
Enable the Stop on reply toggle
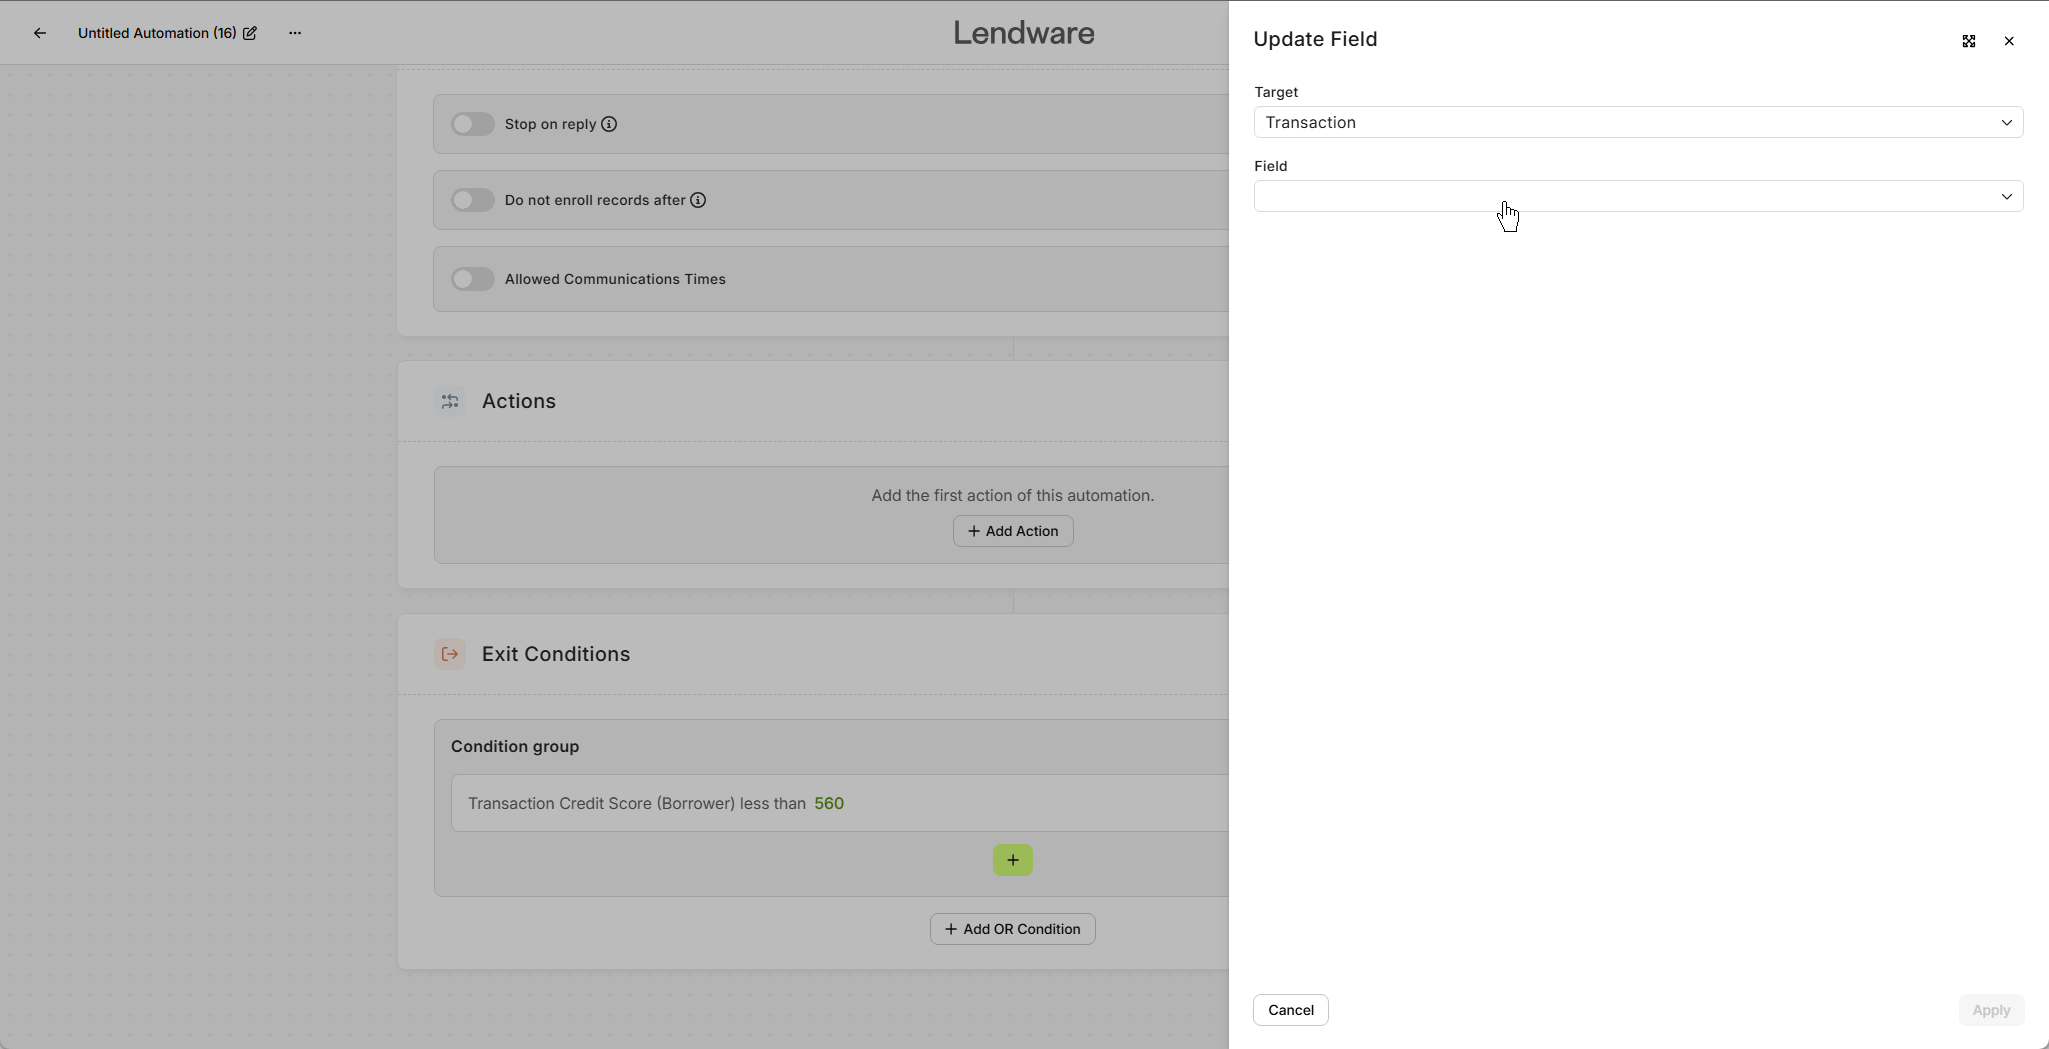(472, 124)
